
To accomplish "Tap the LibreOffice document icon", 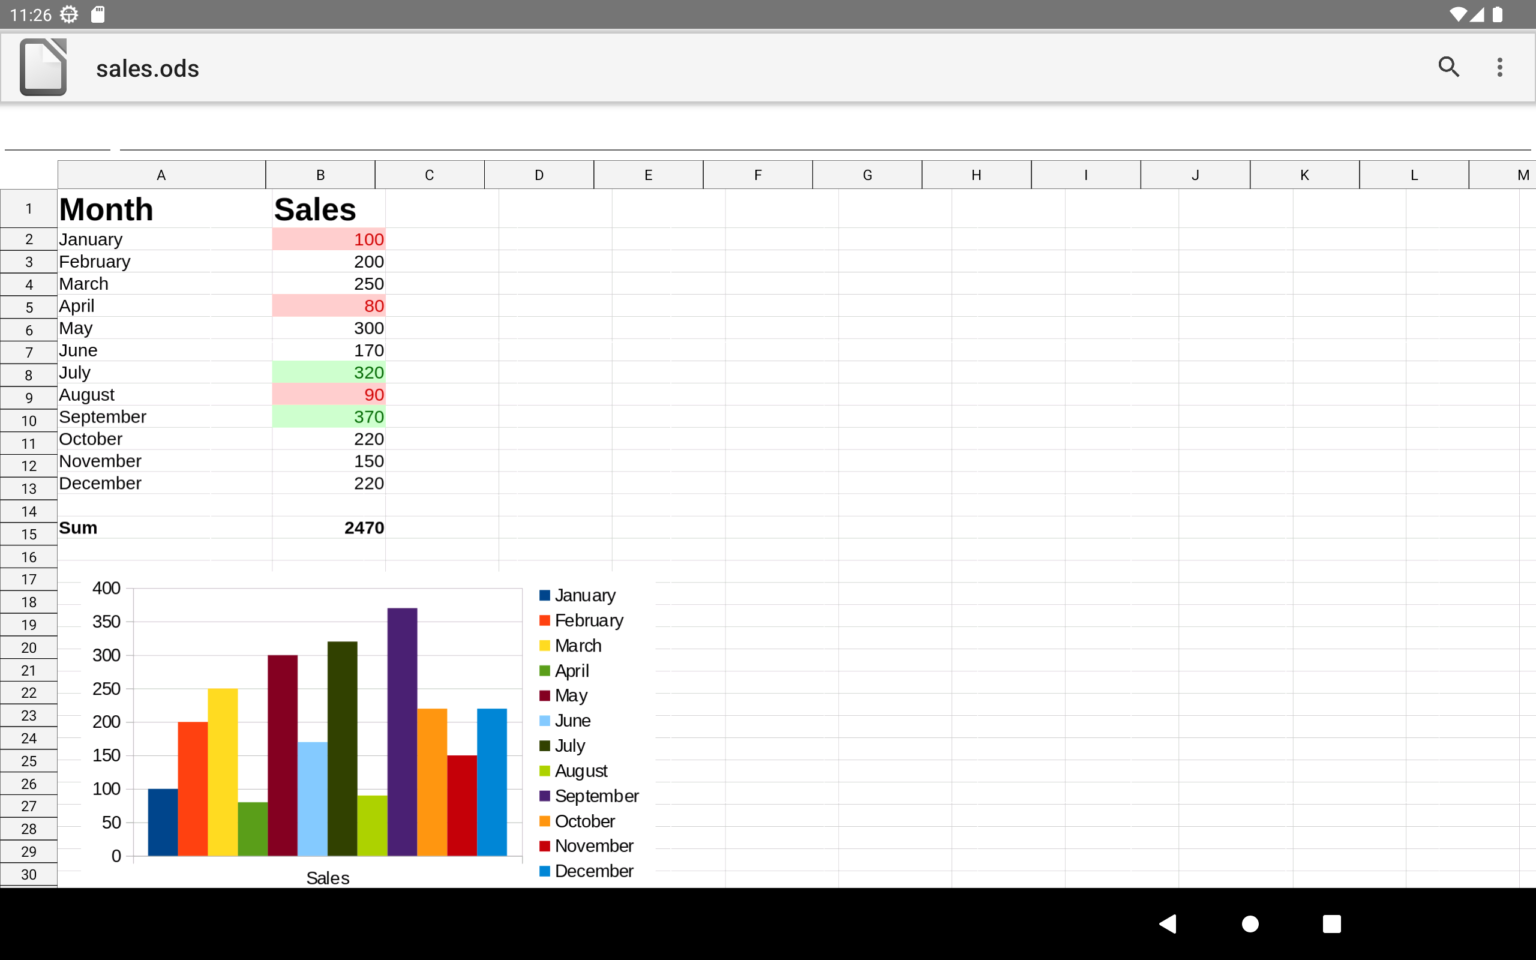I will 44,67.
